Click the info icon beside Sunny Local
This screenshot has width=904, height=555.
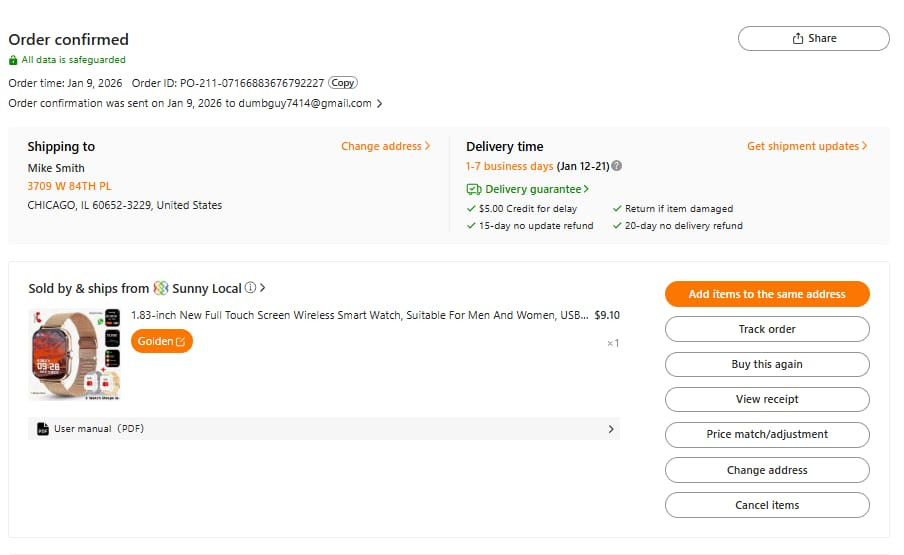pos(250,288)
